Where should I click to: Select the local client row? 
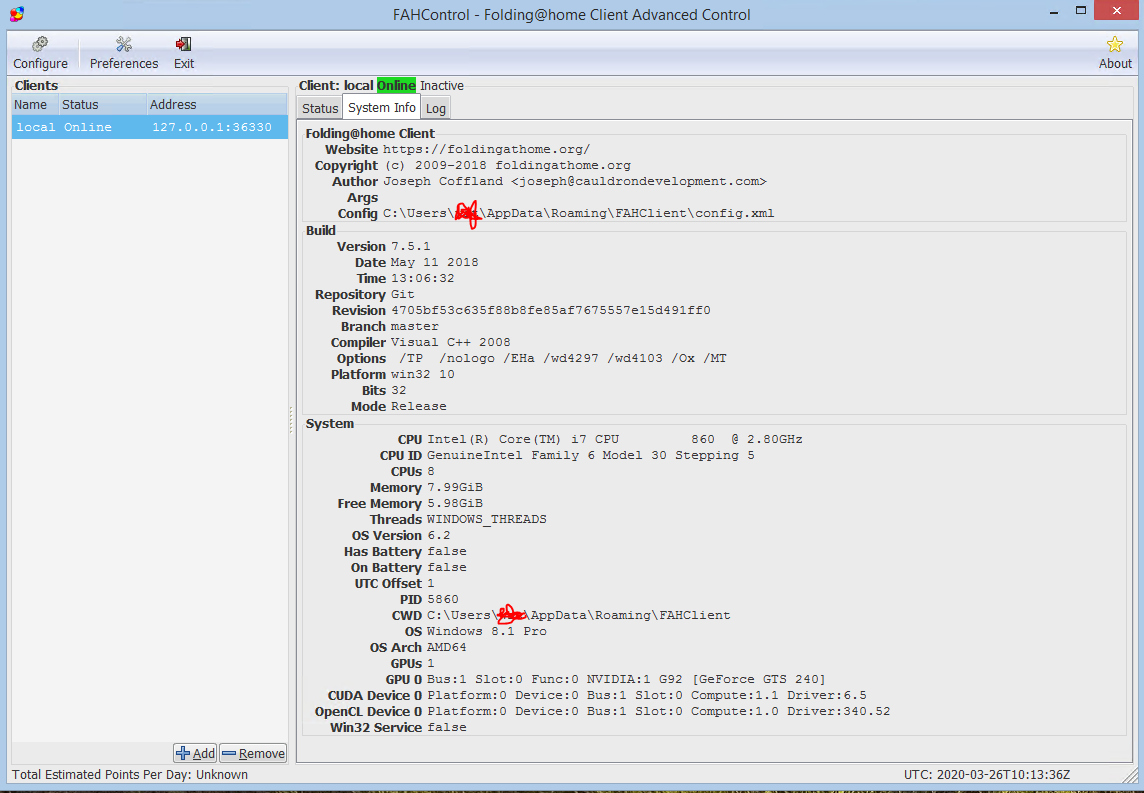click(148, 126)
